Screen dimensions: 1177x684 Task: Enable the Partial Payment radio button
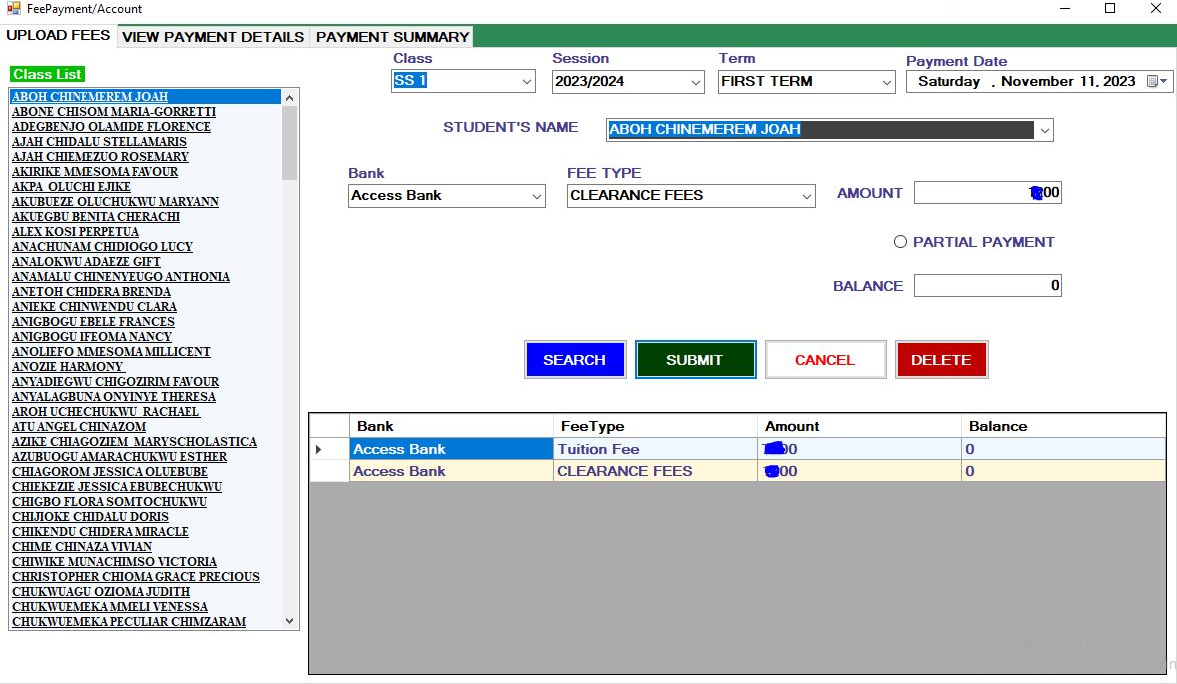coord(900,242)
